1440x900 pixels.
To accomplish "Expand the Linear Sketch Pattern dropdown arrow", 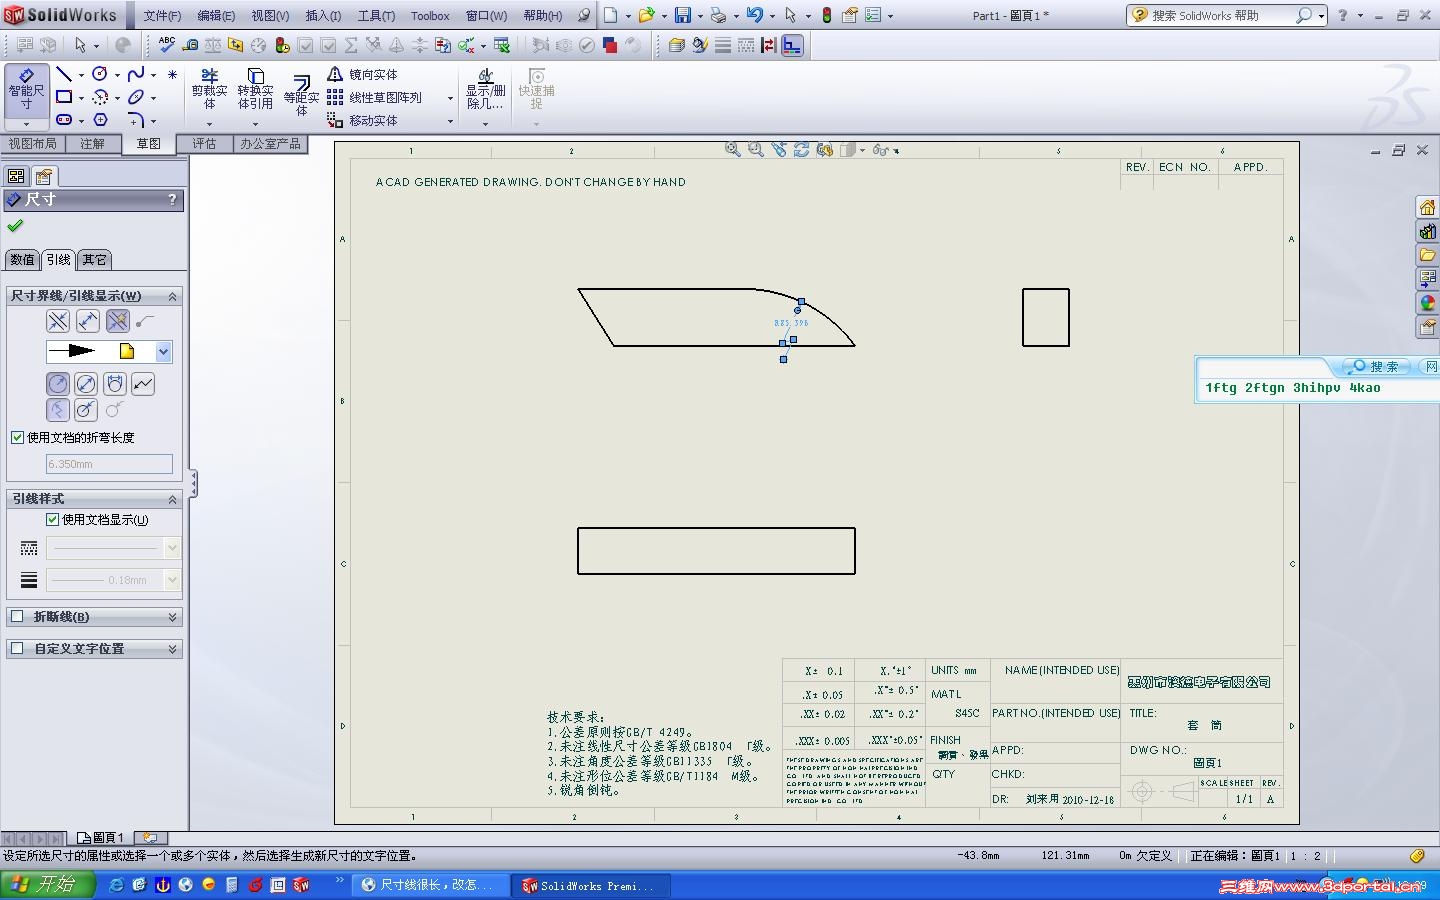I will [x=450, y=98].
